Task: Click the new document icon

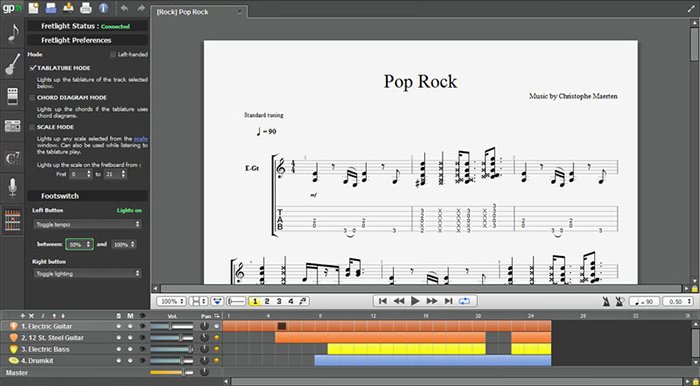Action: 33,7
